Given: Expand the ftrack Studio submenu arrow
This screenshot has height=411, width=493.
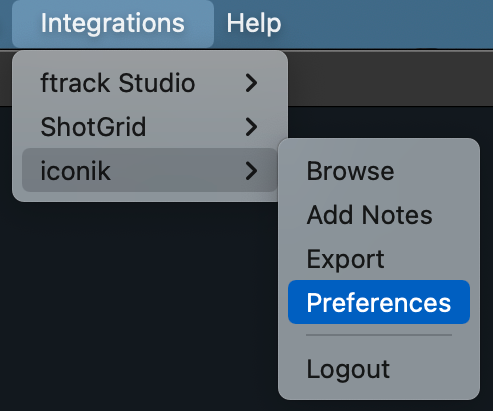Looking at the screenshot, I should (x=251, y=83).
